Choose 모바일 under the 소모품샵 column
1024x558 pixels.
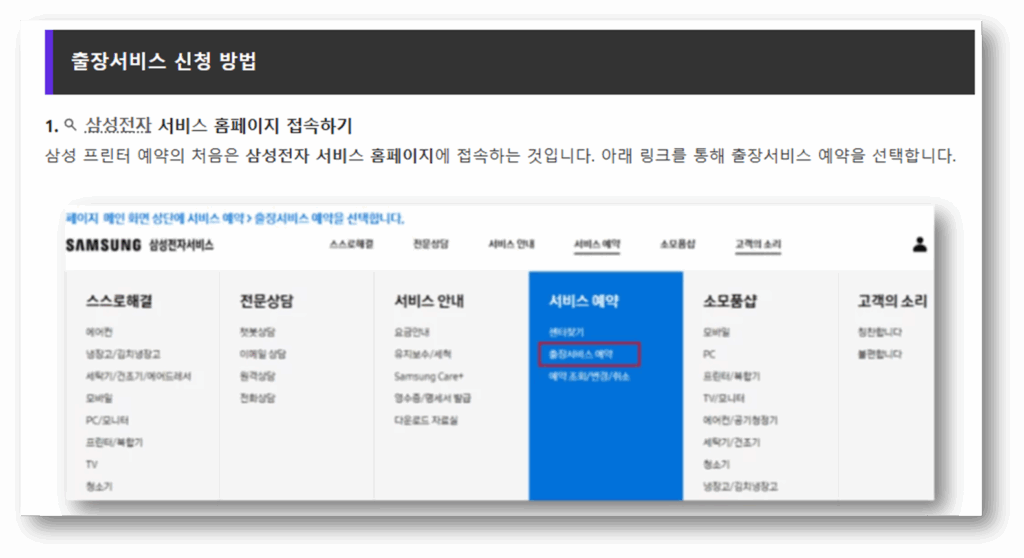point(716,332)
